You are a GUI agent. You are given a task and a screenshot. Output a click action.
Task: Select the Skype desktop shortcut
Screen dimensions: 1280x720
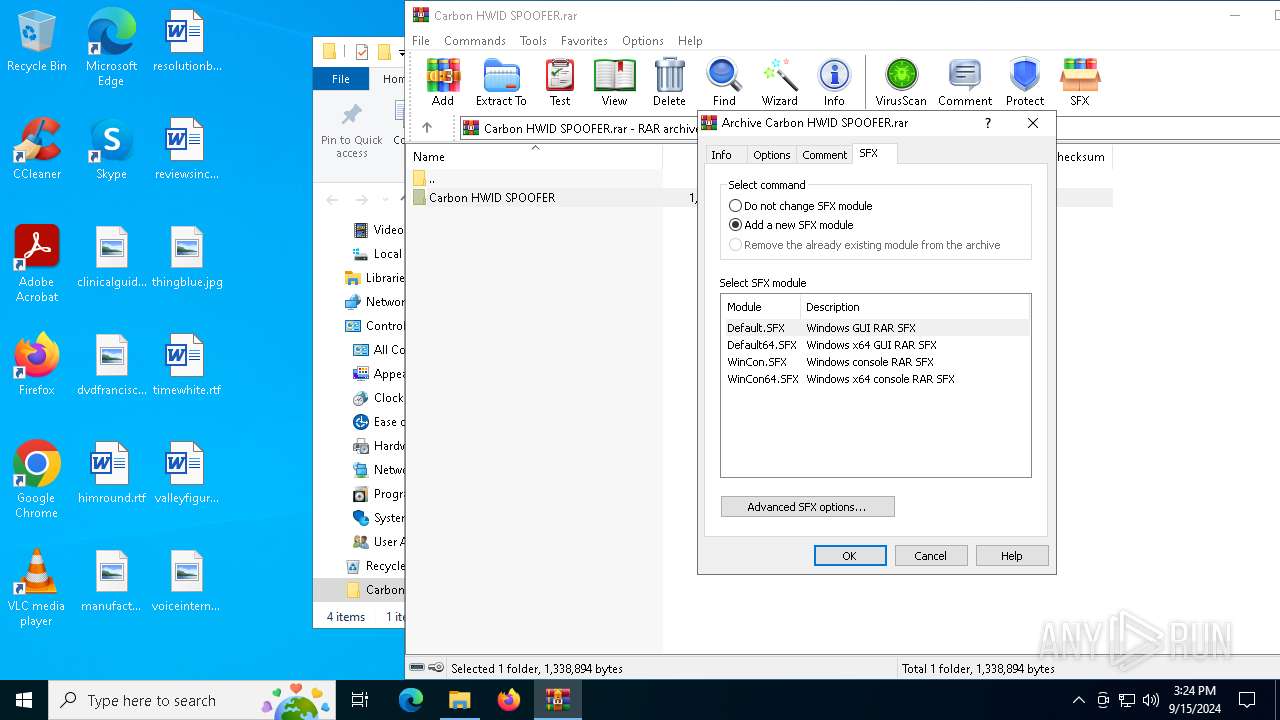tap(111, 150)
